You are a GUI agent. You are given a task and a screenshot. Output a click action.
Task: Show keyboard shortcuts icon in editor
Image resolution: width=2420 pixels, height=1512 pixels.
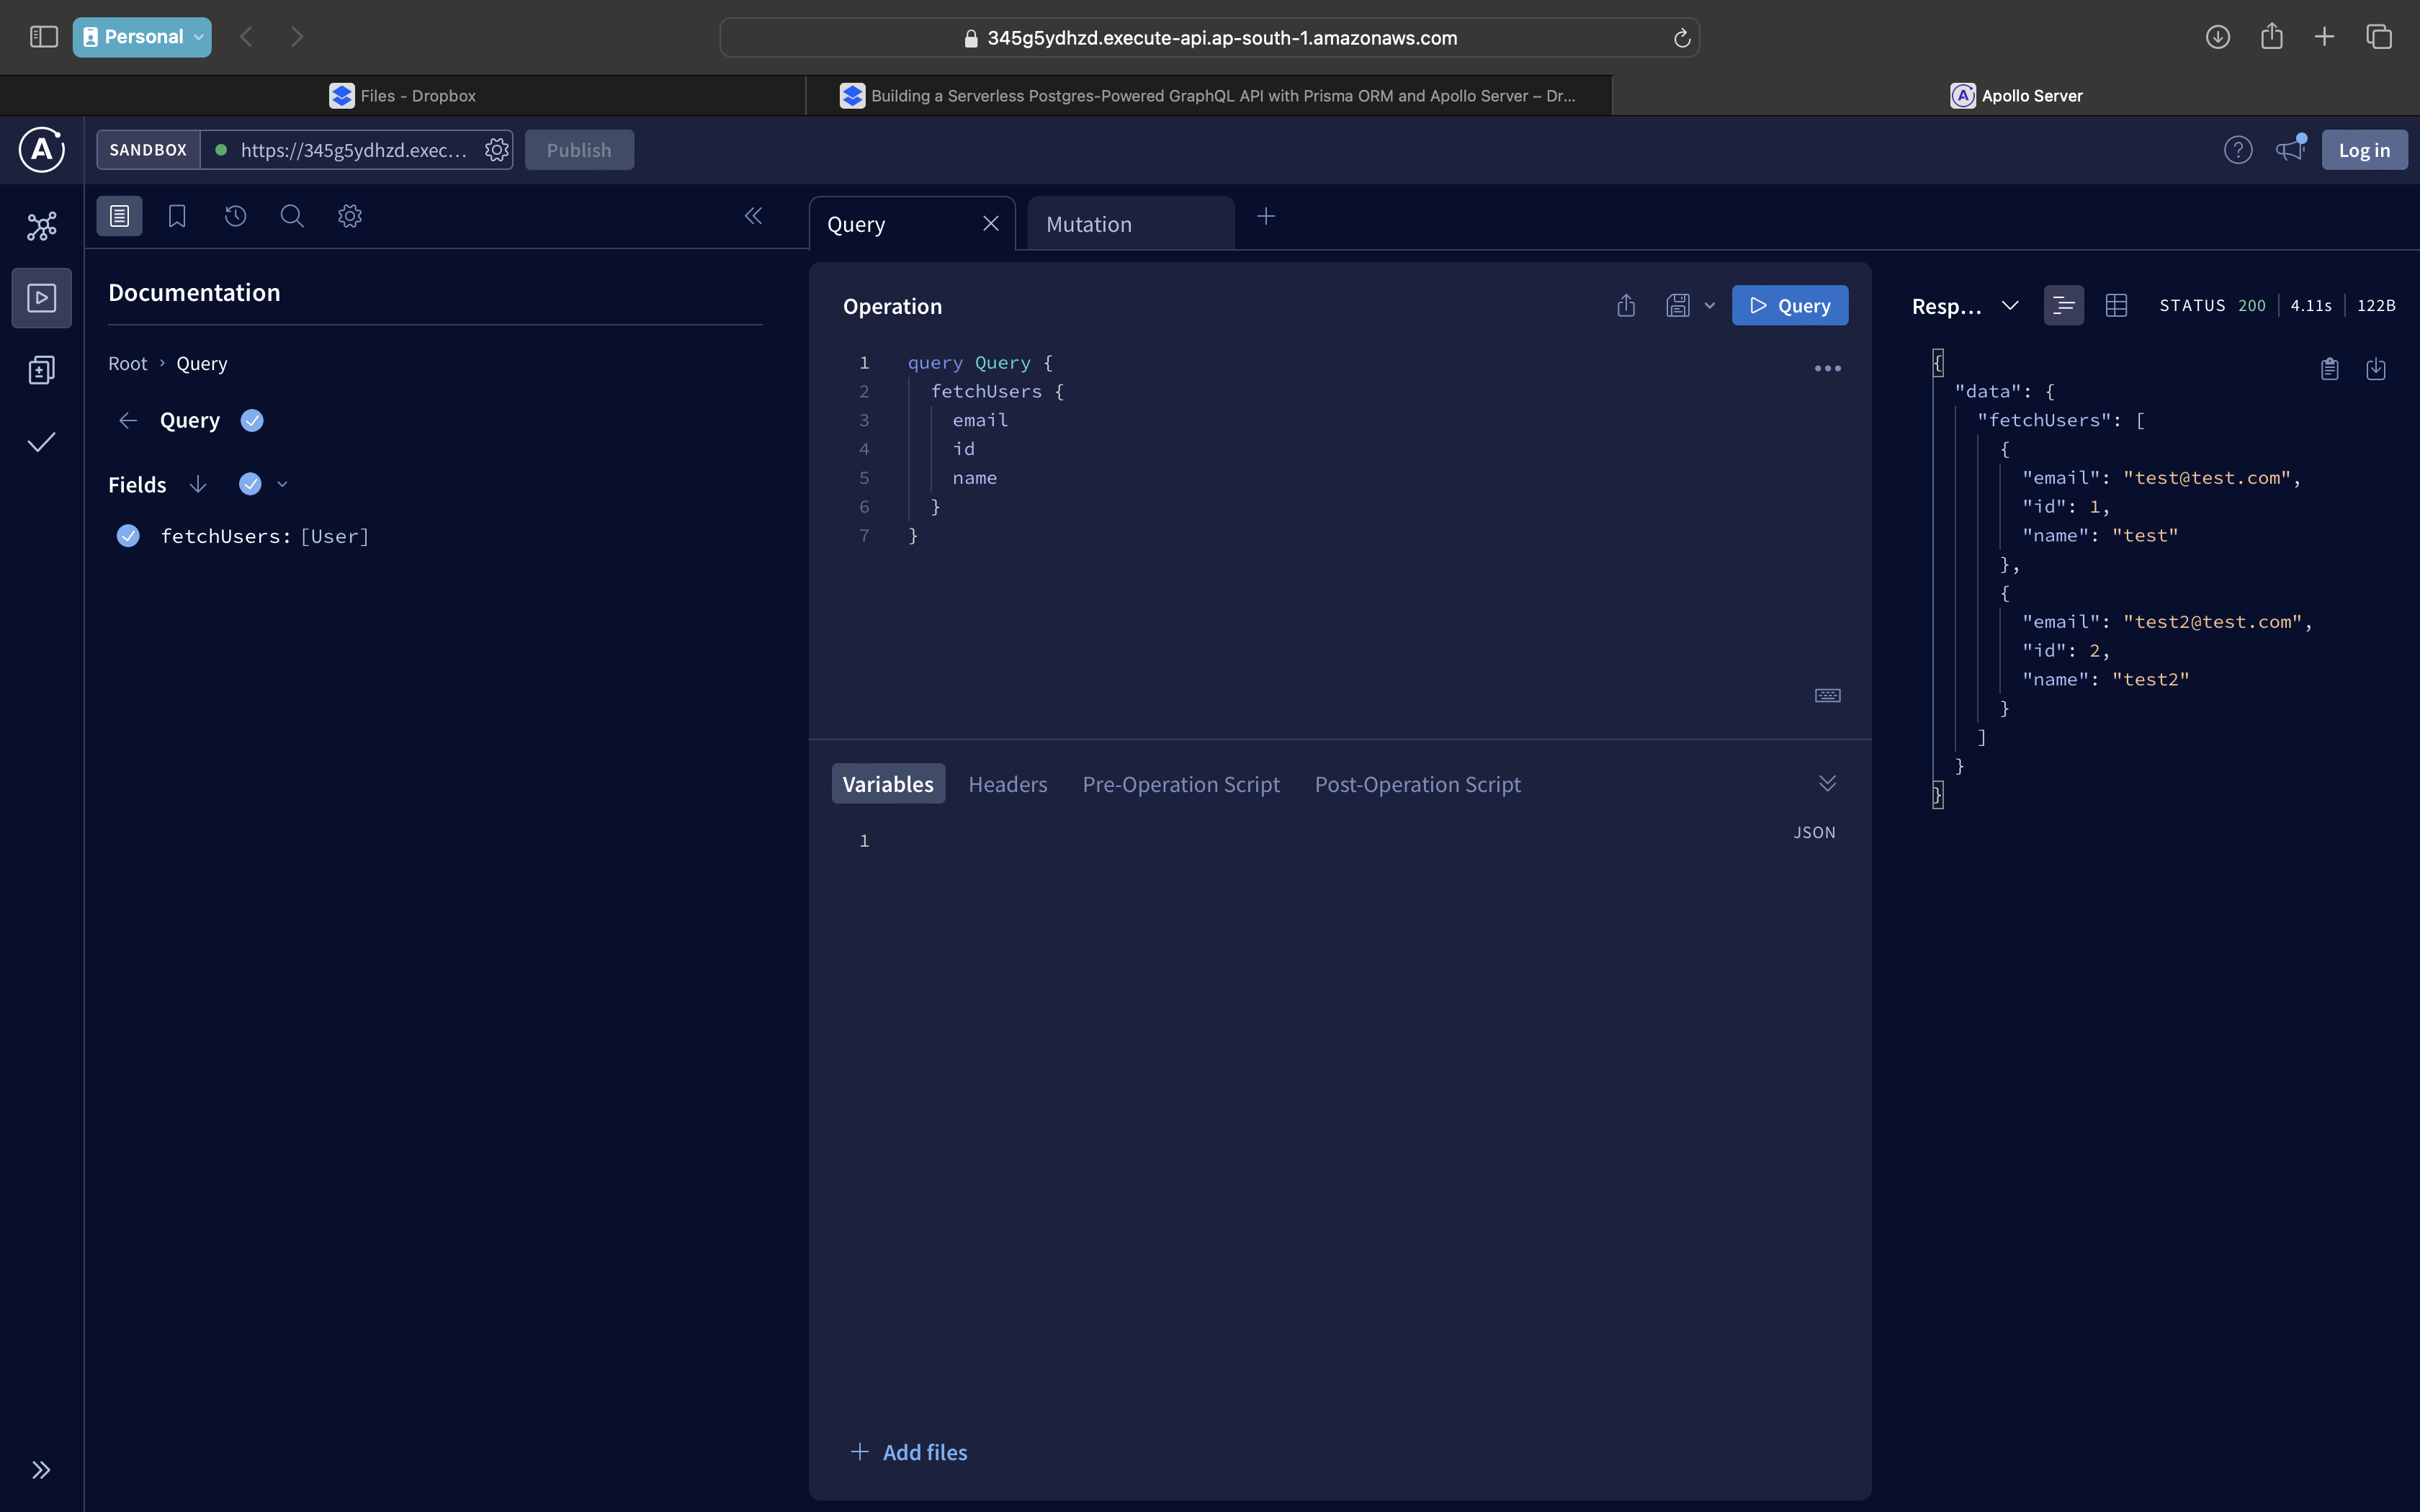(1828, 695)
